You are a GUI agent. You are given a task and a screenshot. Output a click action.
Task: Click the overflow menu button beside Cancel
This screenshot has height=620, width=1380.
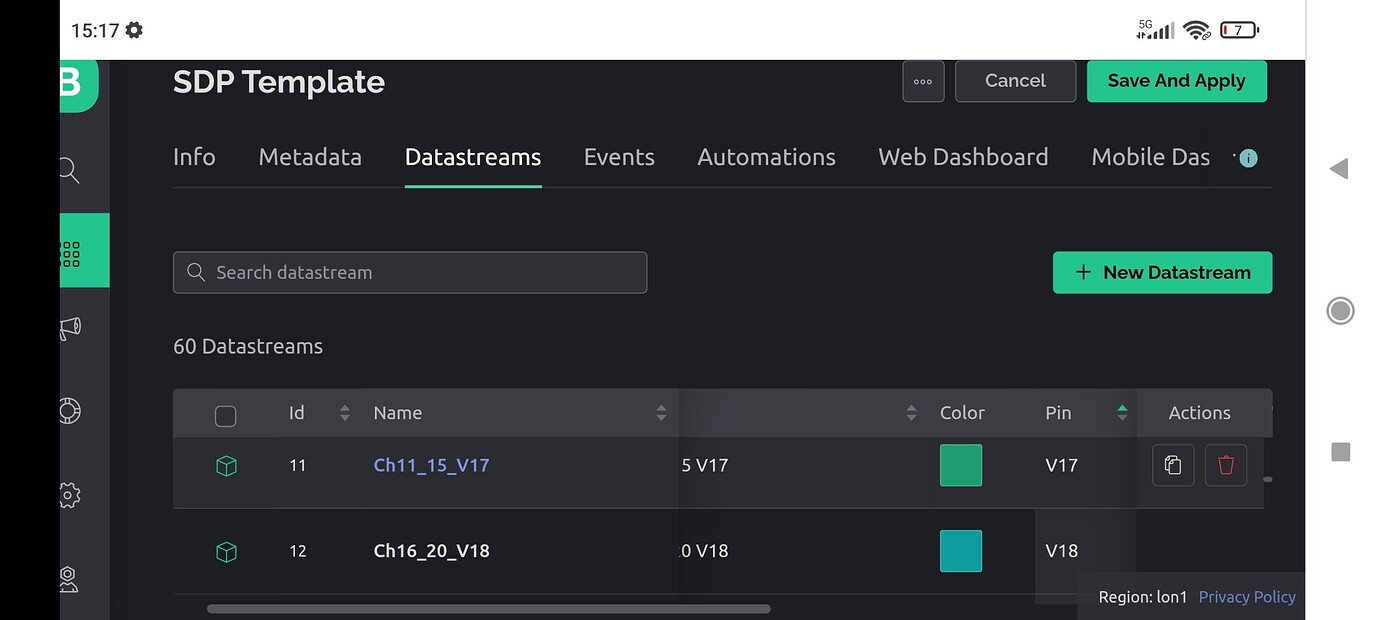point(922,81)
